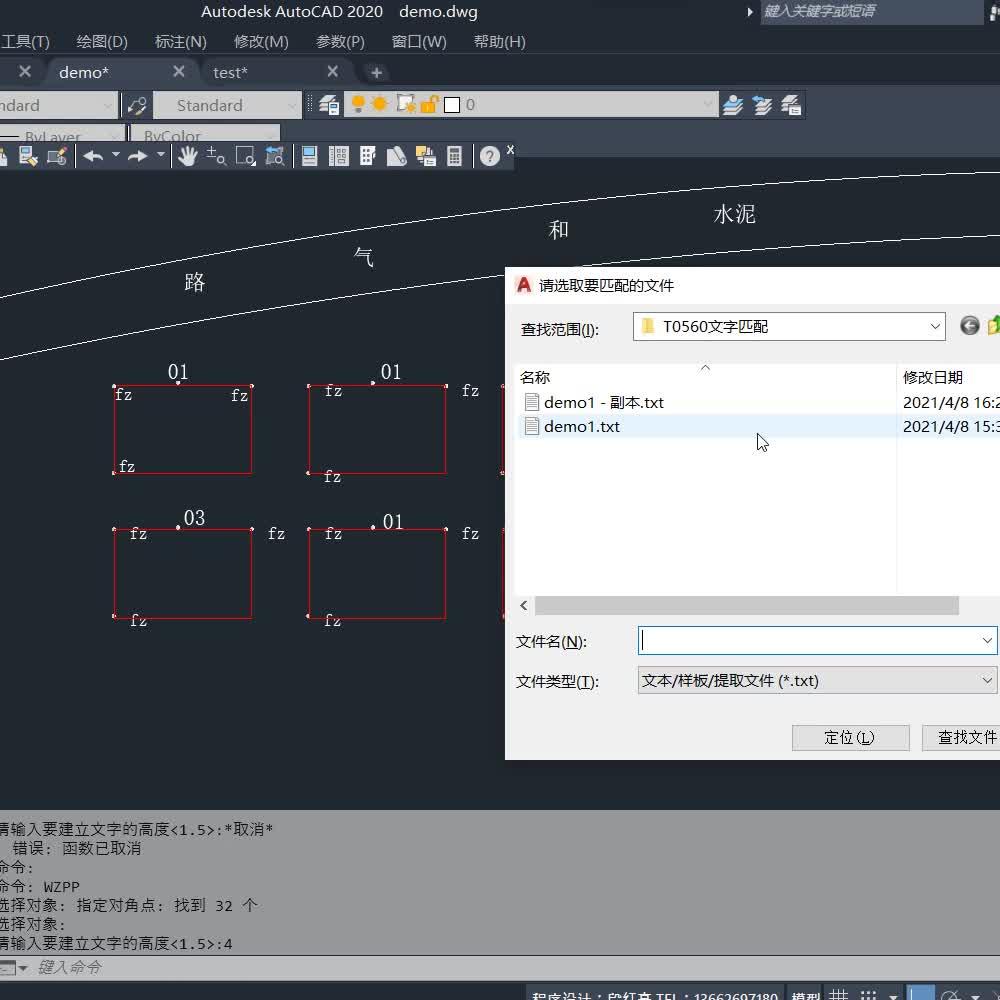Image resolution: width=1000 pixels, height=1000 pixels.
Task: Select the Pan tool on the toolbar
Action: (x=189, y=156)
